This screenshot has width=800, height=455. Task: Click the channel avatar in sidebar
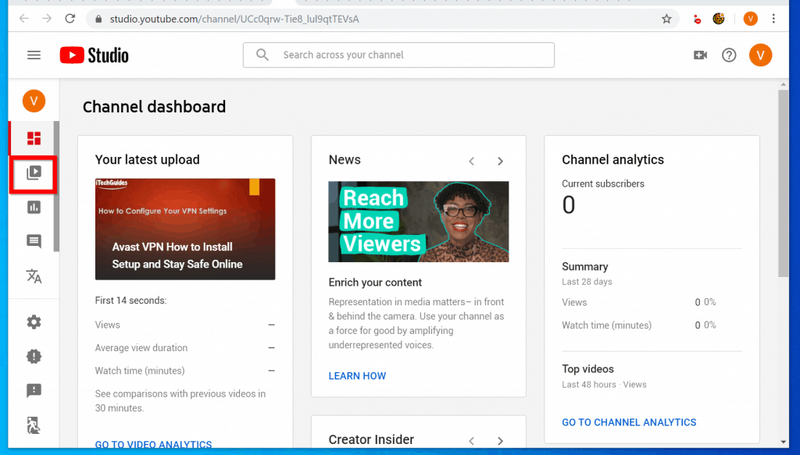34,101
